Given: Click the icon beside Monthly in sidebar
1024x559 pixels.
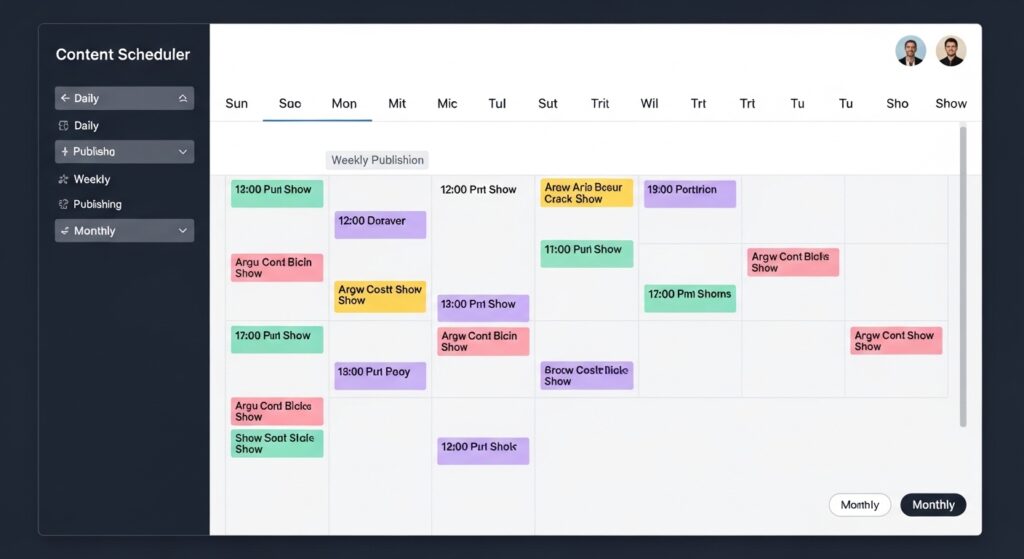Looking at the screenshot, I should point(65,231).
